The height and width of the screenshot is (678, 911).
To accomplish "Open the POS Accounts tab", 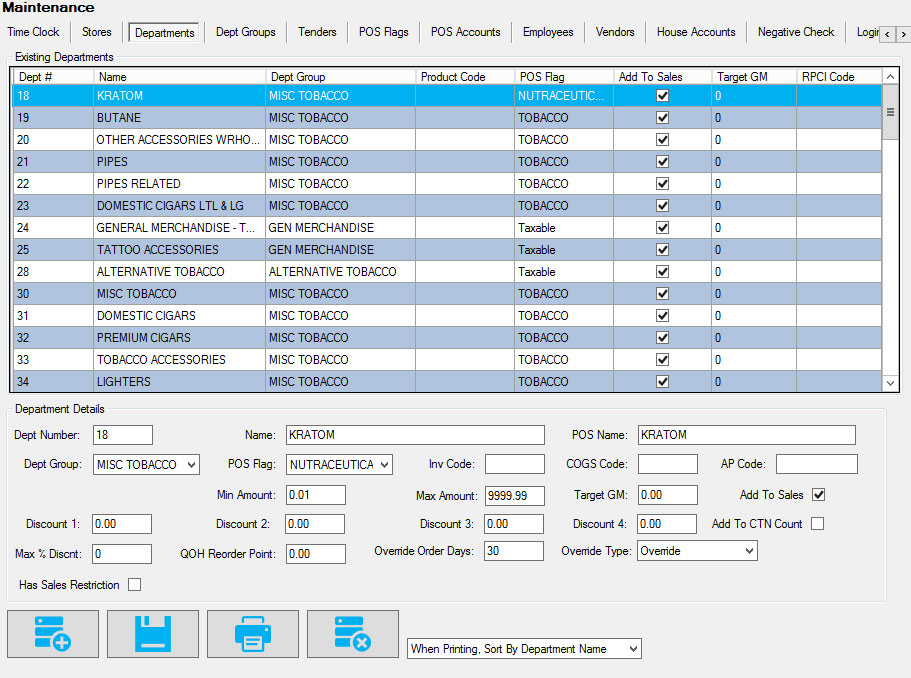I will click(465, 32).
